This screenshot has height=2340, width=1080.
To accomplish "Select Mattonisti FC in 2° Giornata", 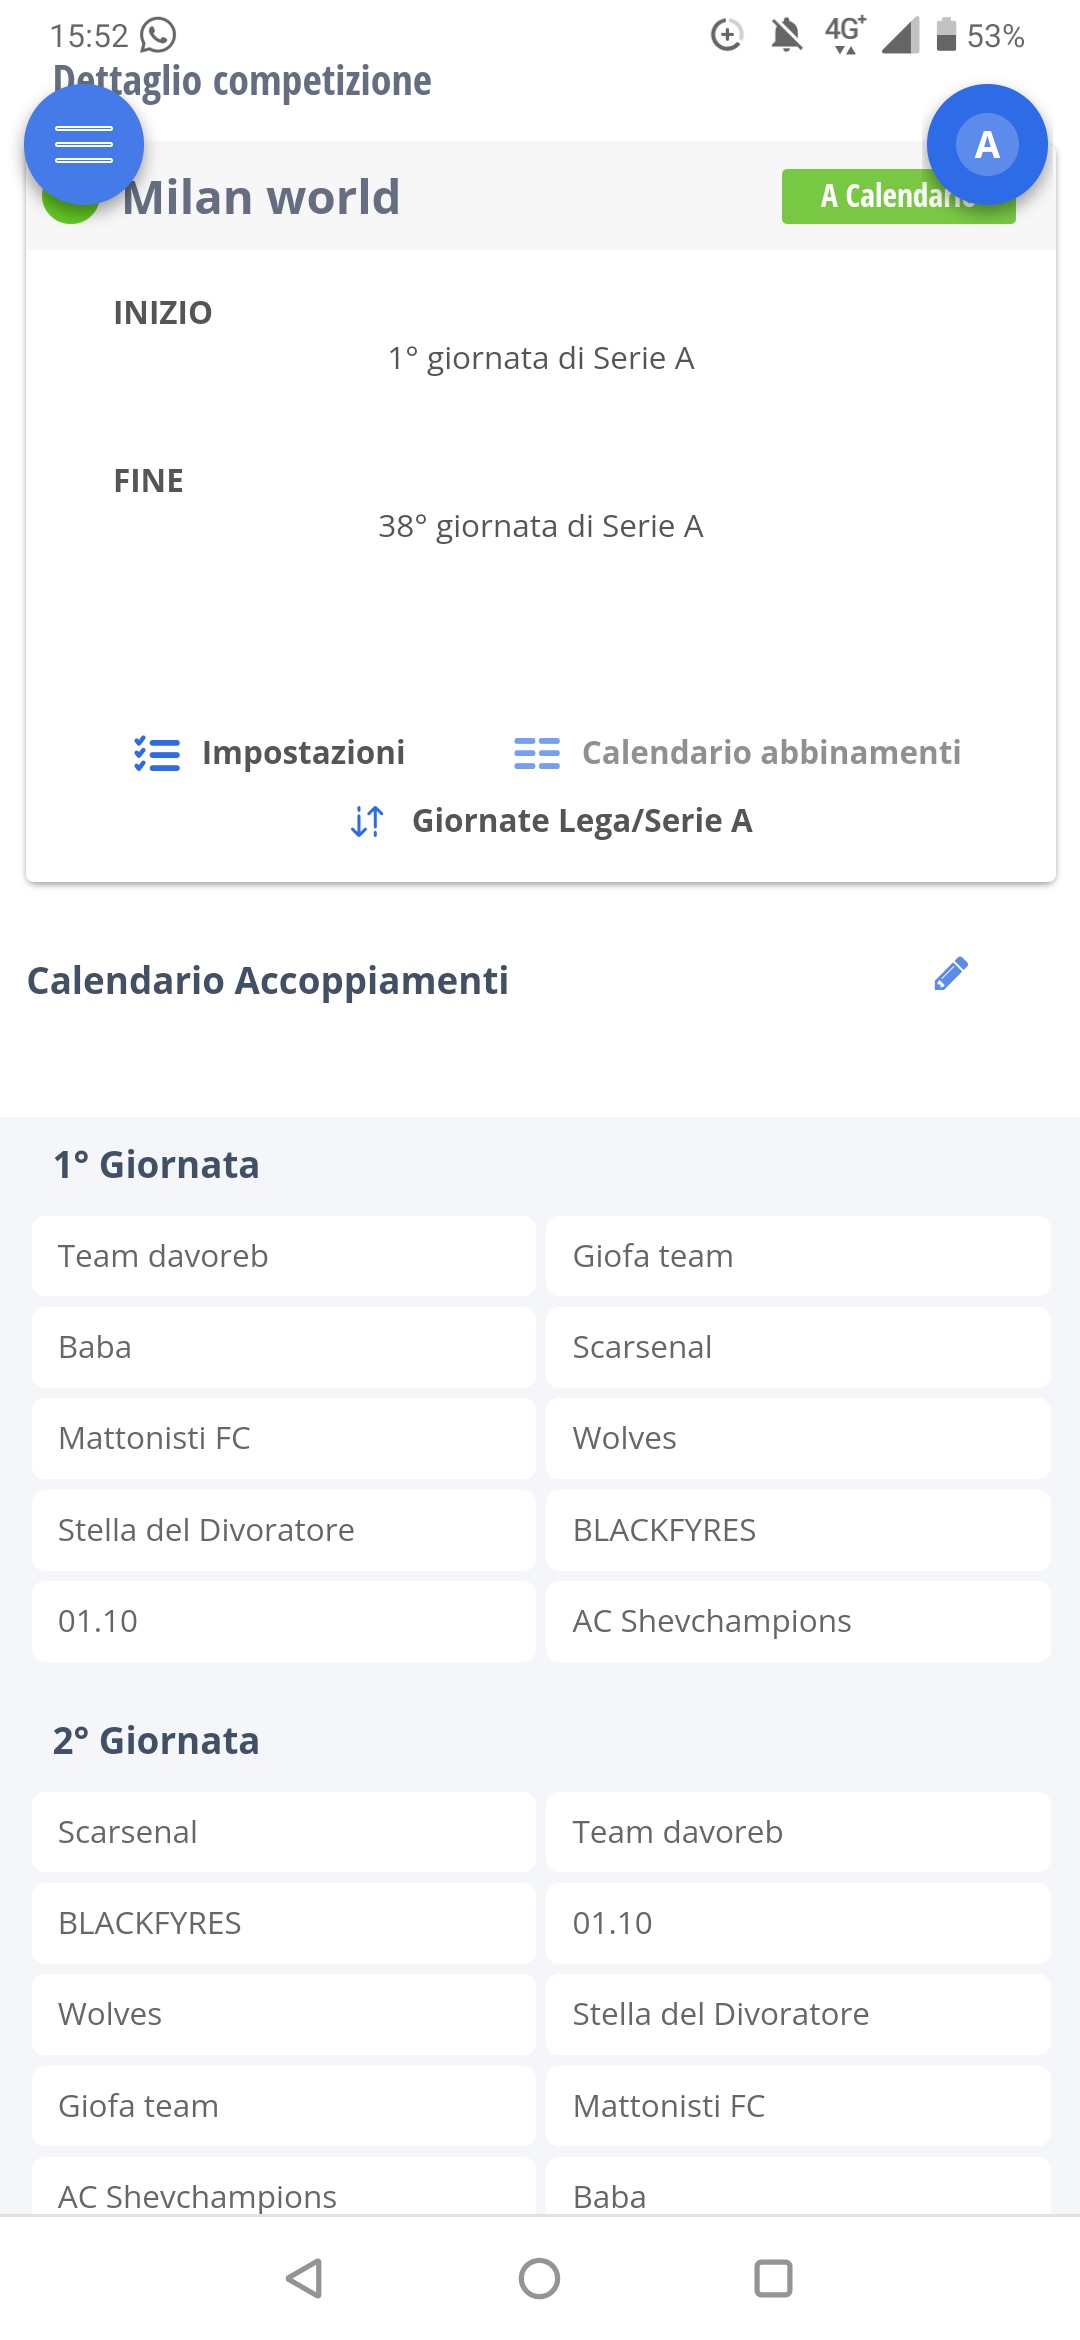I will pos(798,2106).
